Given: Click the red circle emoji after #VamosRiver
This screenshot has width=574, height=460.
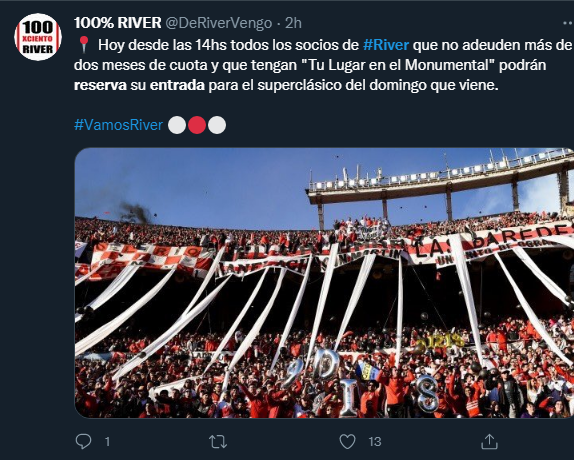Looking at the screenshot, I should pyautogui.click(x=197, y=125).
